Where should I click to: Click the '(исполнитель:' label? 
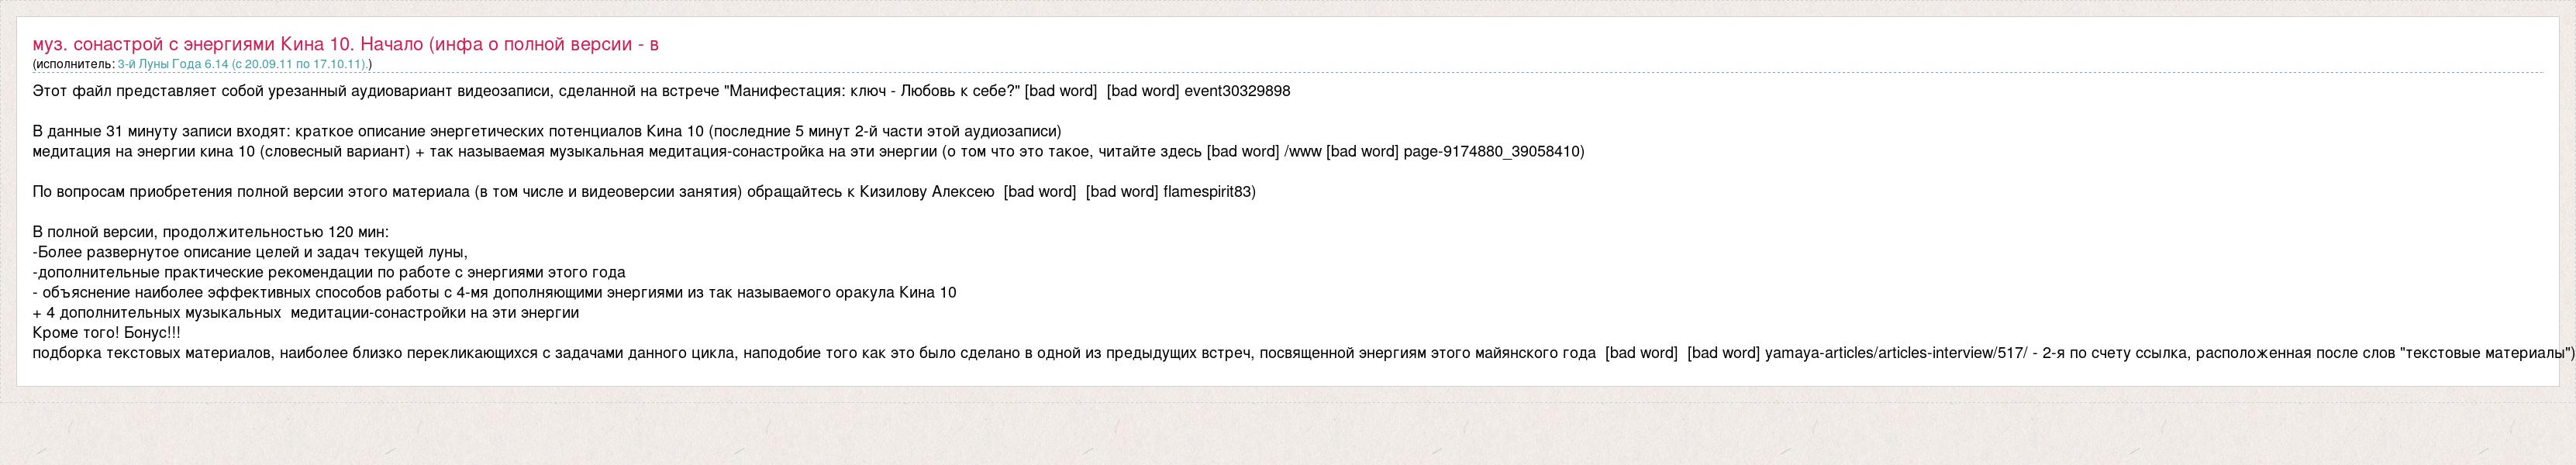(x=74, y=64)
